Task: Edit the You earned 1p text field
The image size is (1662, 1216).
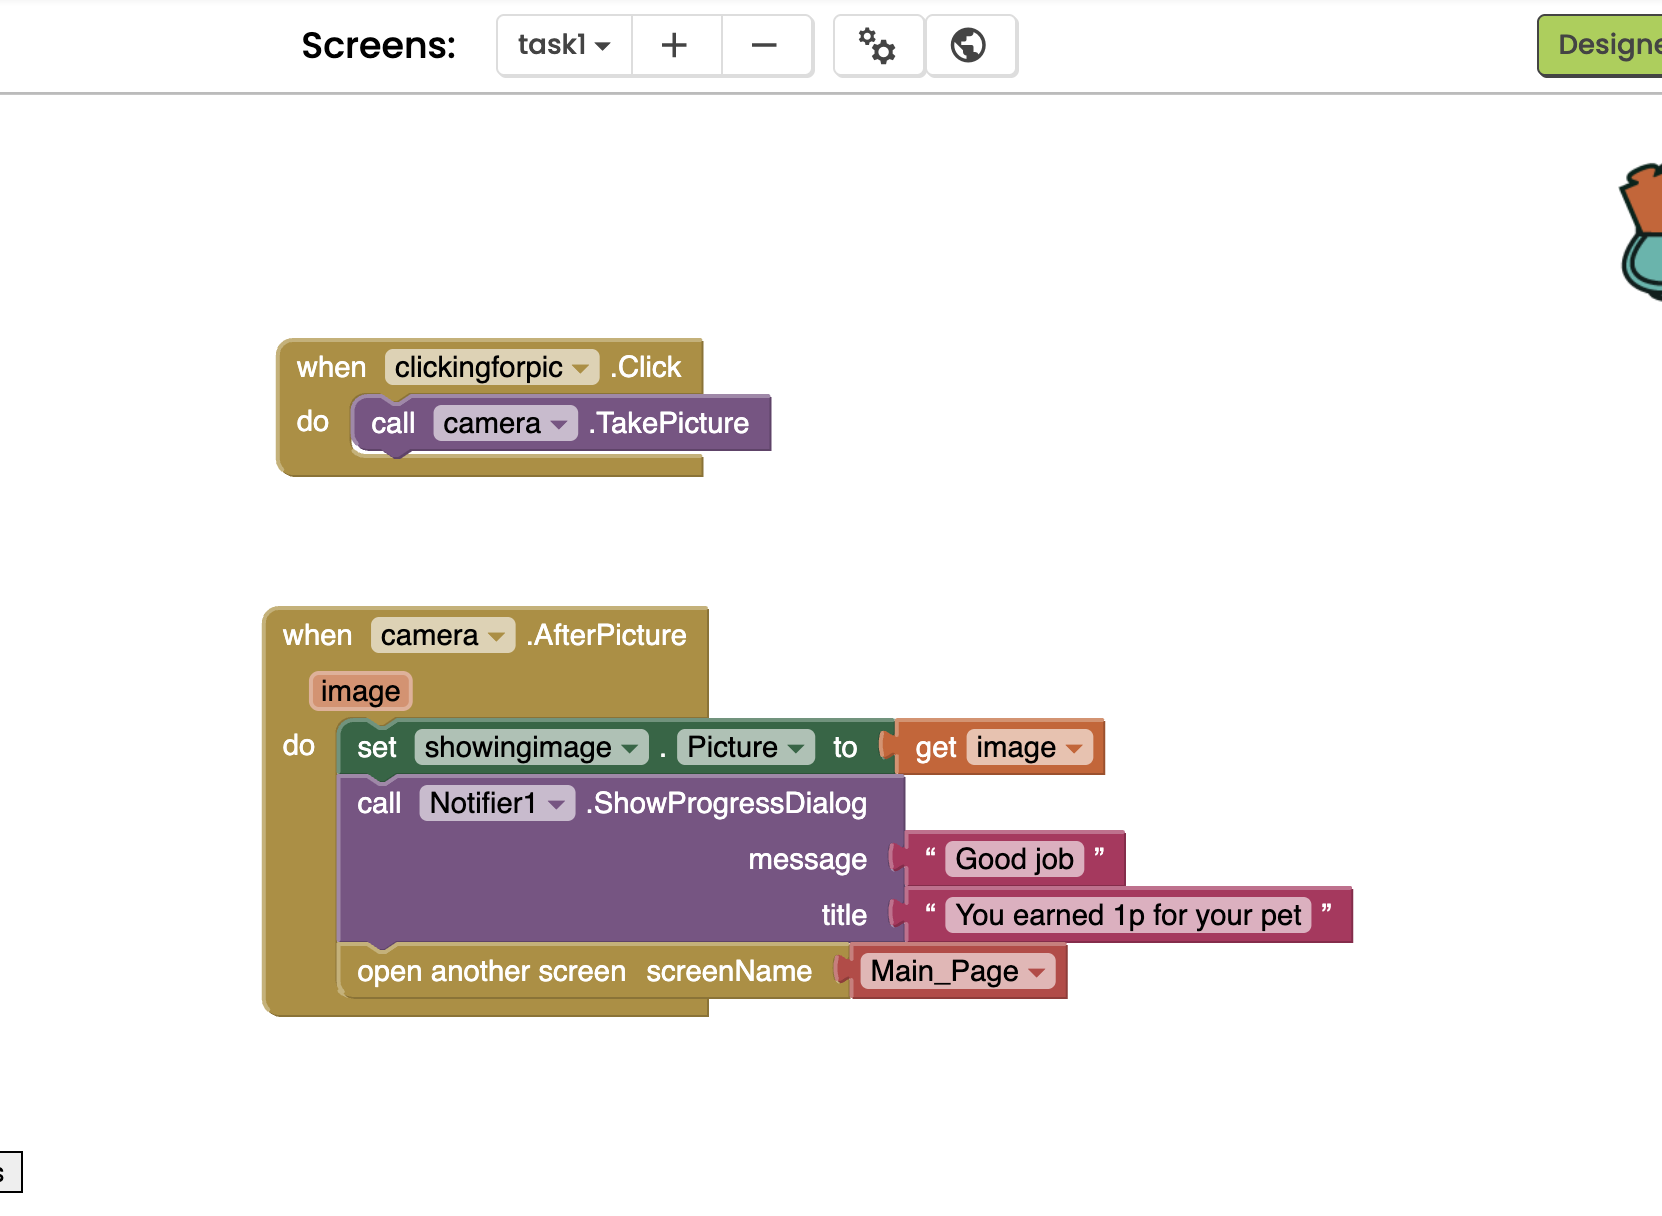Action: [x=1128, y=915]
